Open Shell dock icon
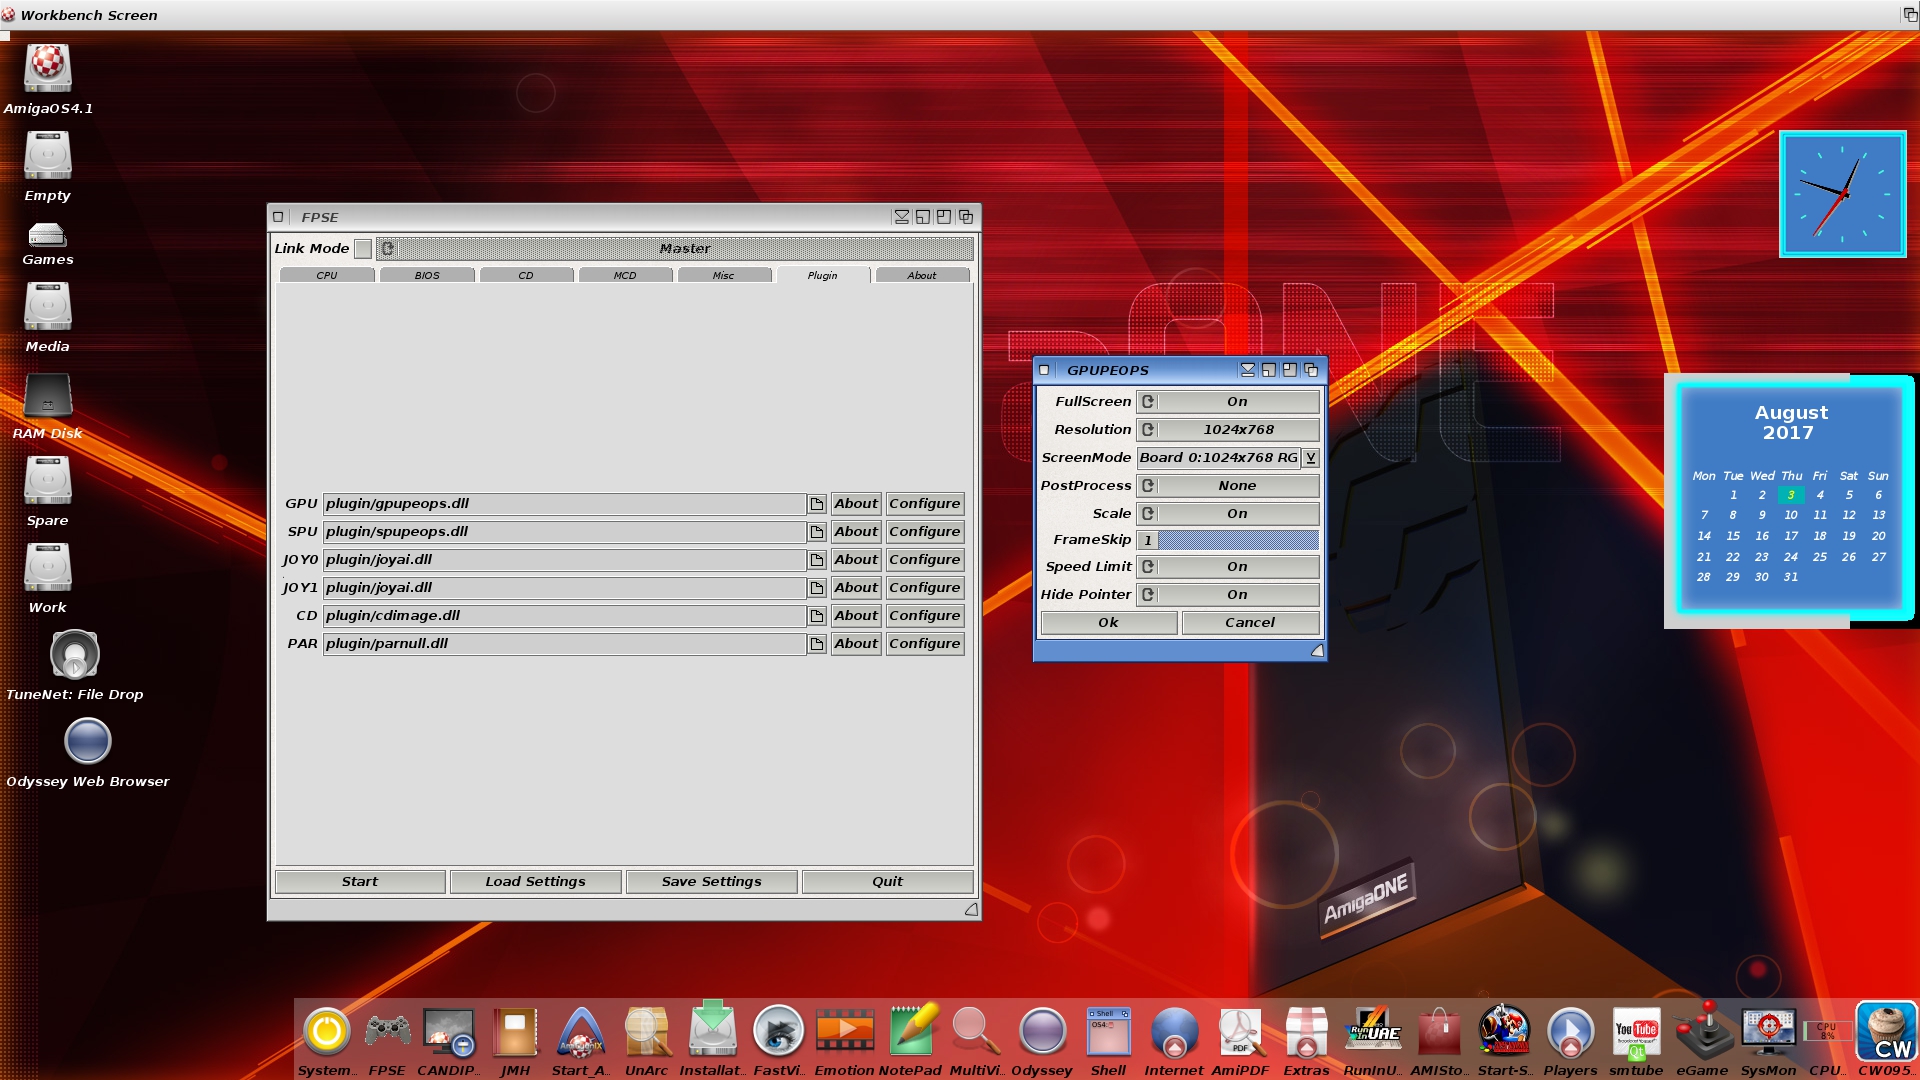Screen dimensions: 1920x1080 (x=1108, y=1032)
